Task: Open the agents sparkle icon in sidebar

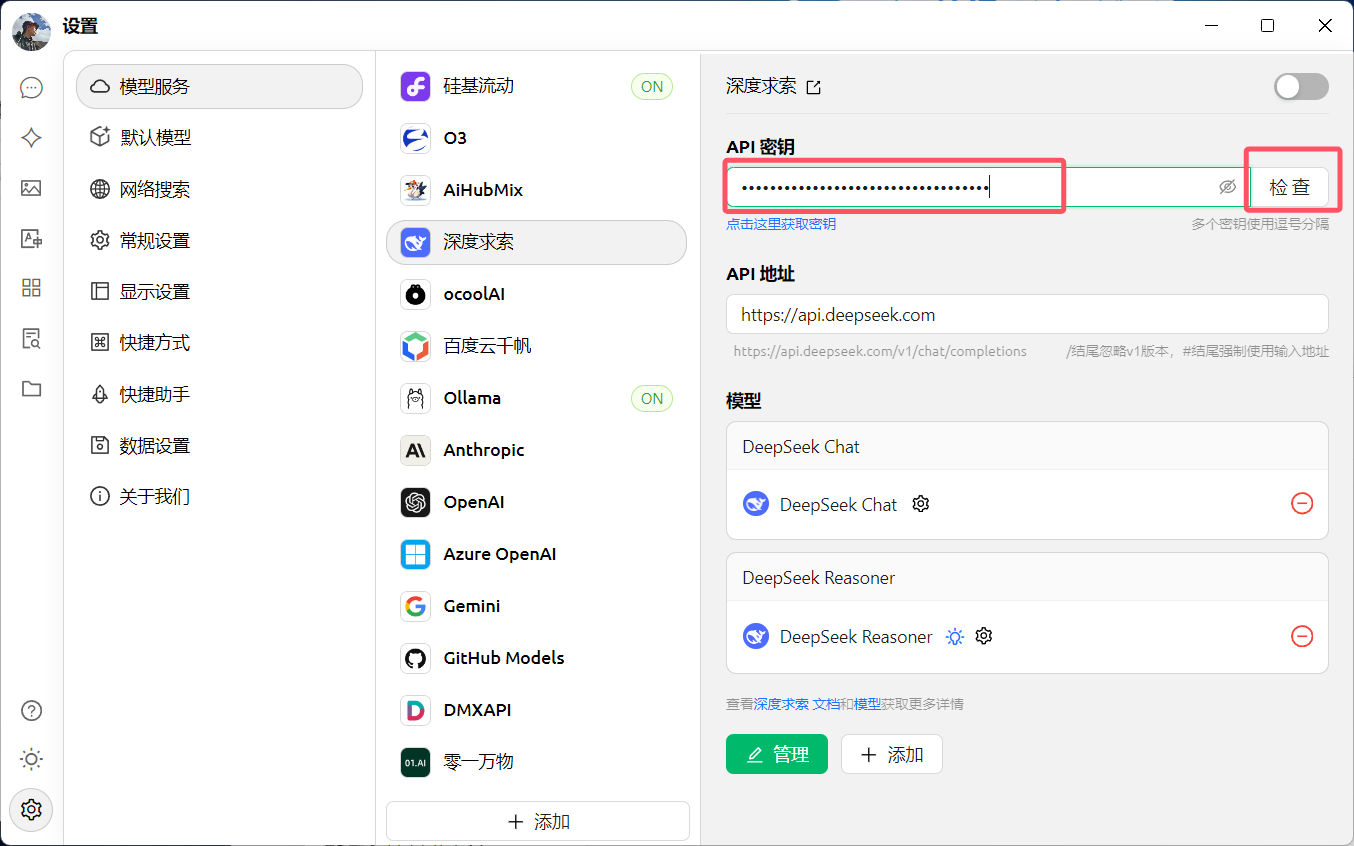Action: (x=31, y=138)
